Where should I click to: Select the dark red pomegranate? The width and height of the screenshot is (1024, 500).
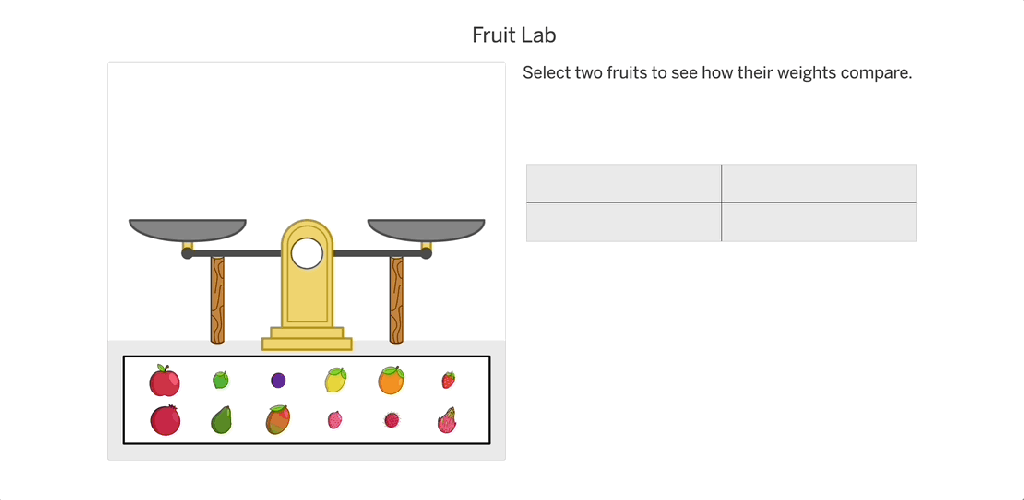tap(165, 421)
